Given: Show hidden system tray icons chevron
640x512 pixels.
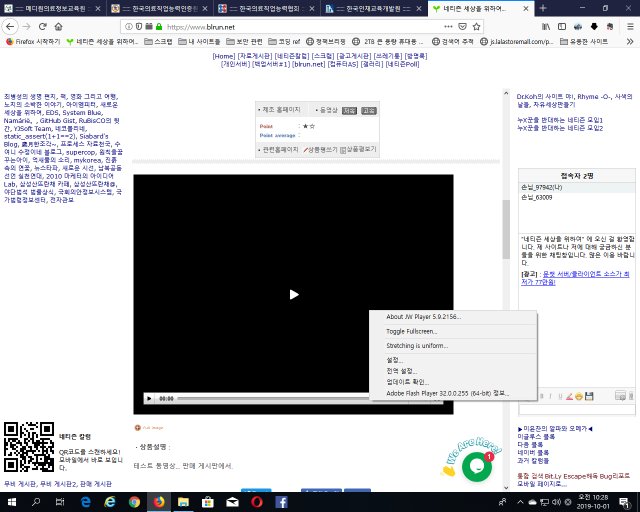Looking at the screenshot, I should point(520,502).
